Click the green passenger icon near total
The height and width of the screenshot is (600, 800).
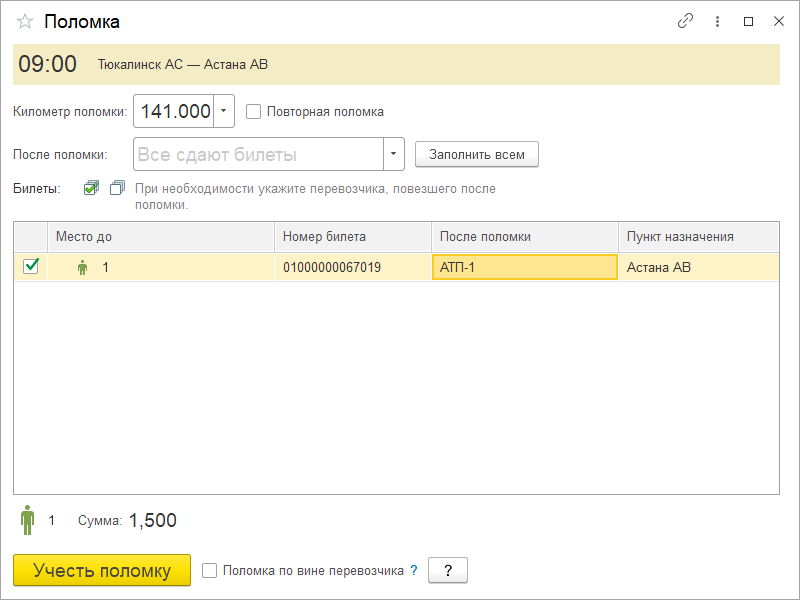tap(27, 520)
